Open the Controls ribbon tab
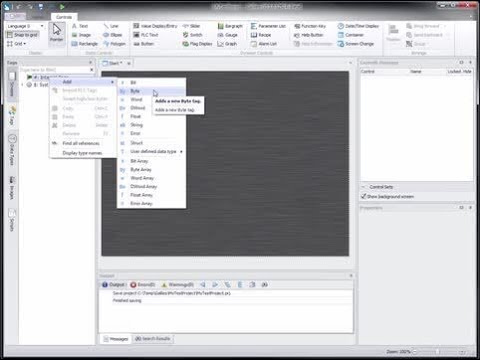Image resolution: width=480 pixels, height=360 pixels. click(64, 17)
